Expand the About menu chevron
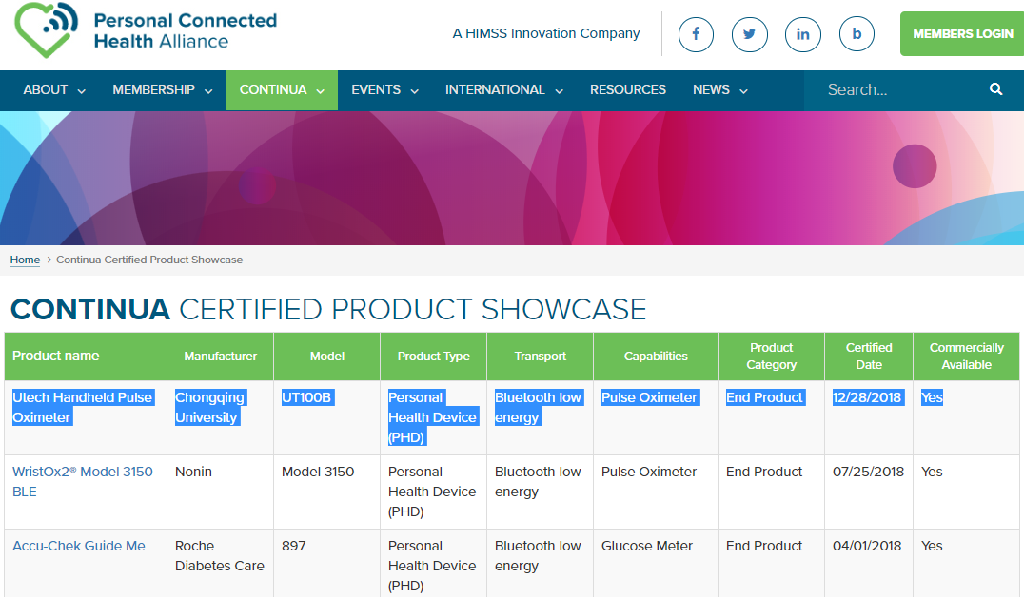Image resolution: width=1024 pixels, height=598 pixels. pyautogui.click(x=82, y=91)
